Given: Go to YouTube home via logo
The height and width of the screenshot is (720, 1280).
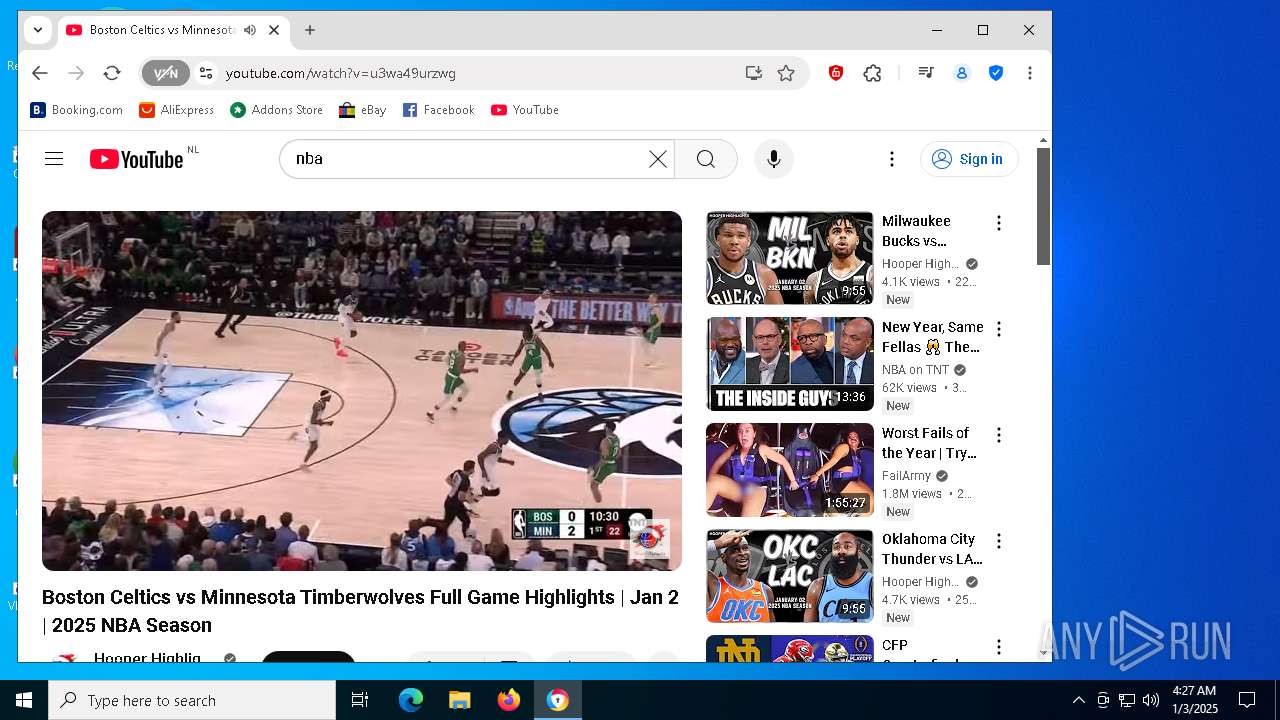Looking at the screenshot, I should coord(137,159).
